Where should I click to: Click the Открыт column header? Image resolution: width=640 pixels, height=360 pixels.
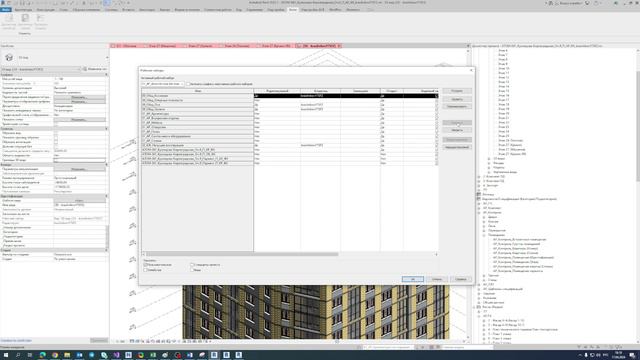(x=392, y=91)
